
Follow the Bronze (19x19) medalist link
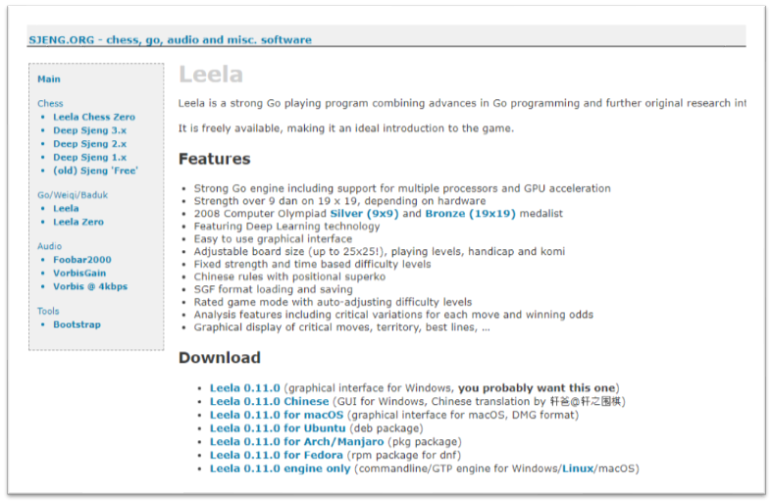[x=470, y=214]
